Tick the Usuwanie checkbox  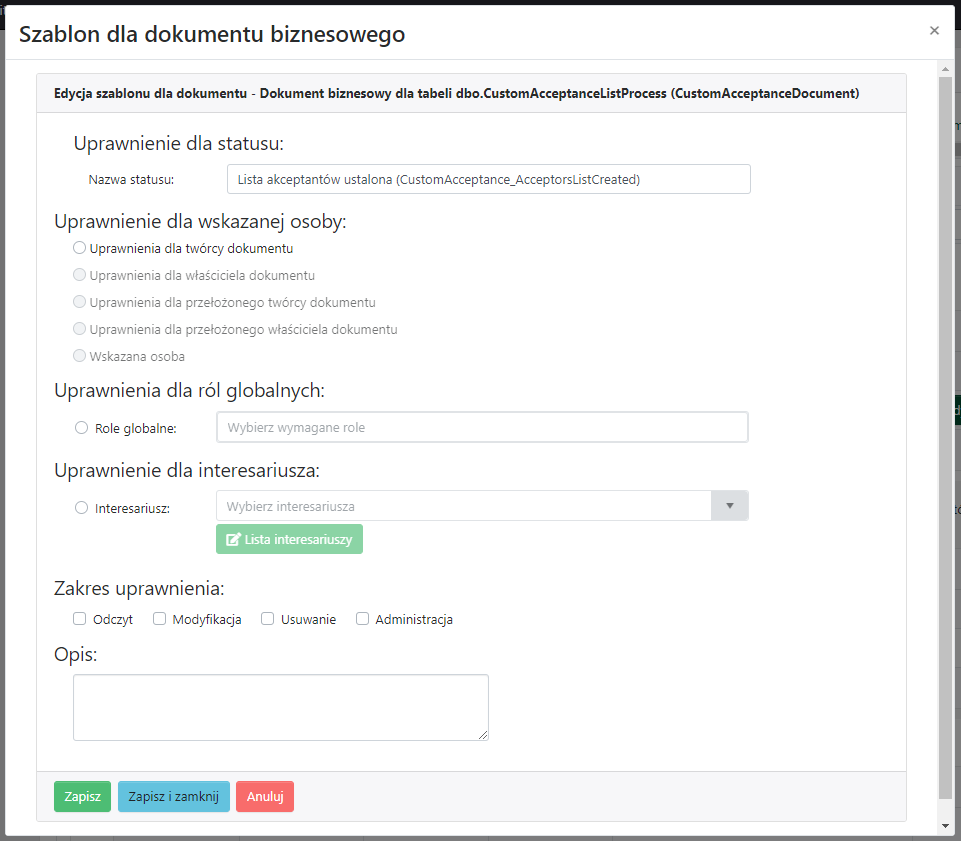[x=267, y=619]
